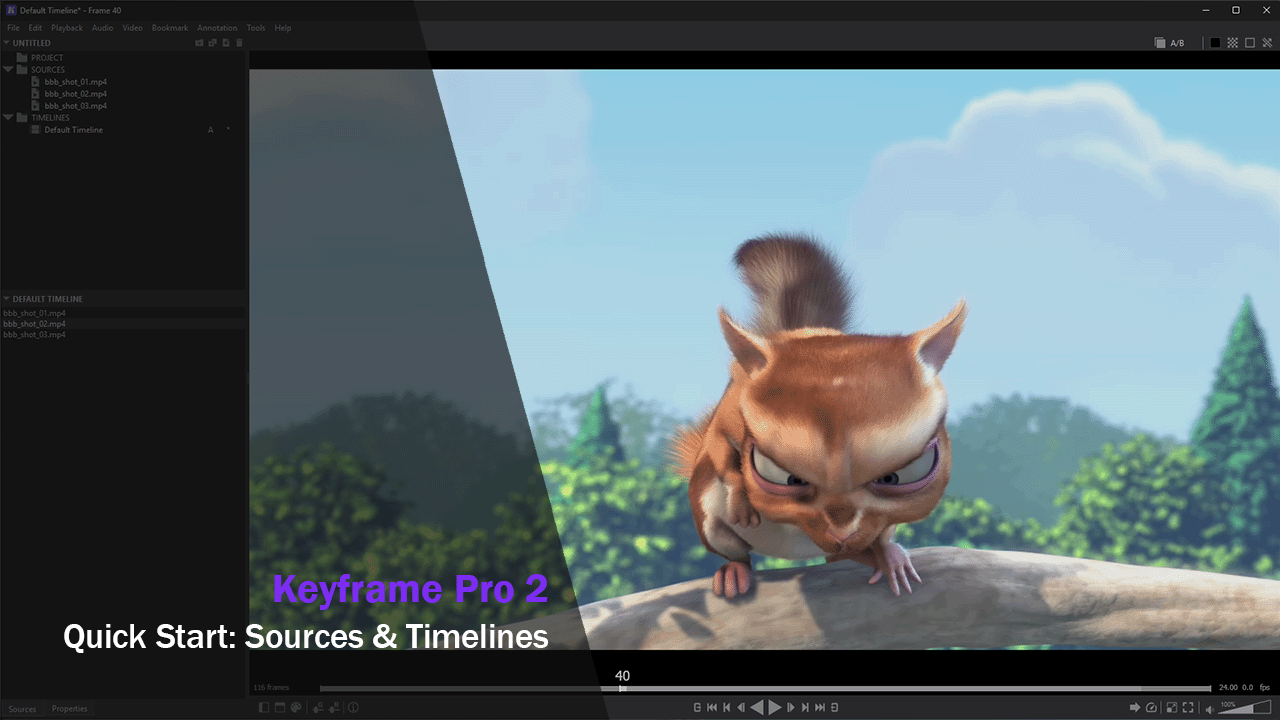Click the first bookmark arrow icon in the bottom bar

click(x=318, y=708)
